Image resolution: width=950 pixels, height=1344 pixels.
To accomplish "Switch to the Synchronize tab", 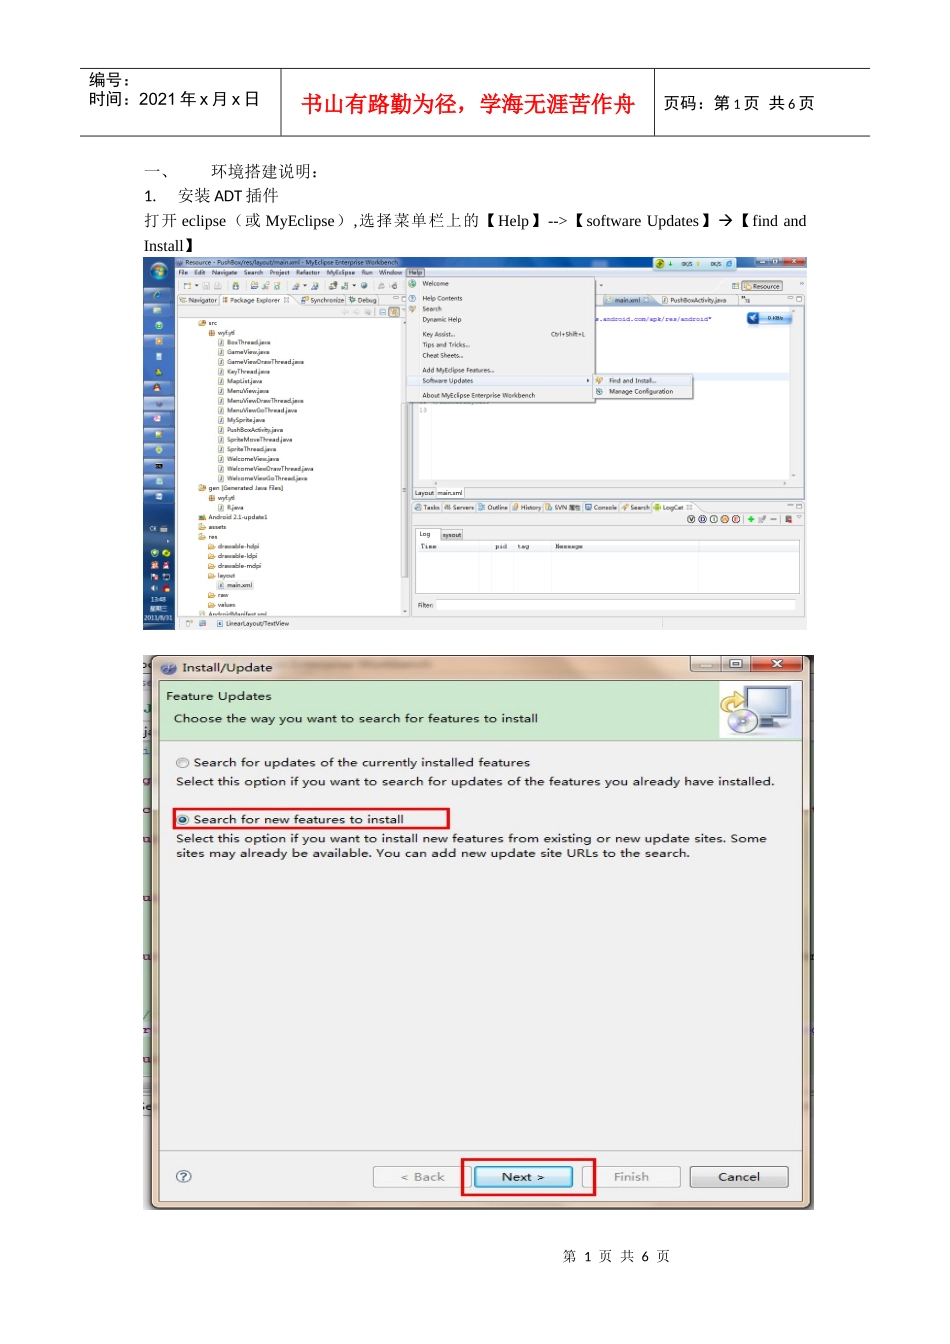I will click(x=322, y=300).
